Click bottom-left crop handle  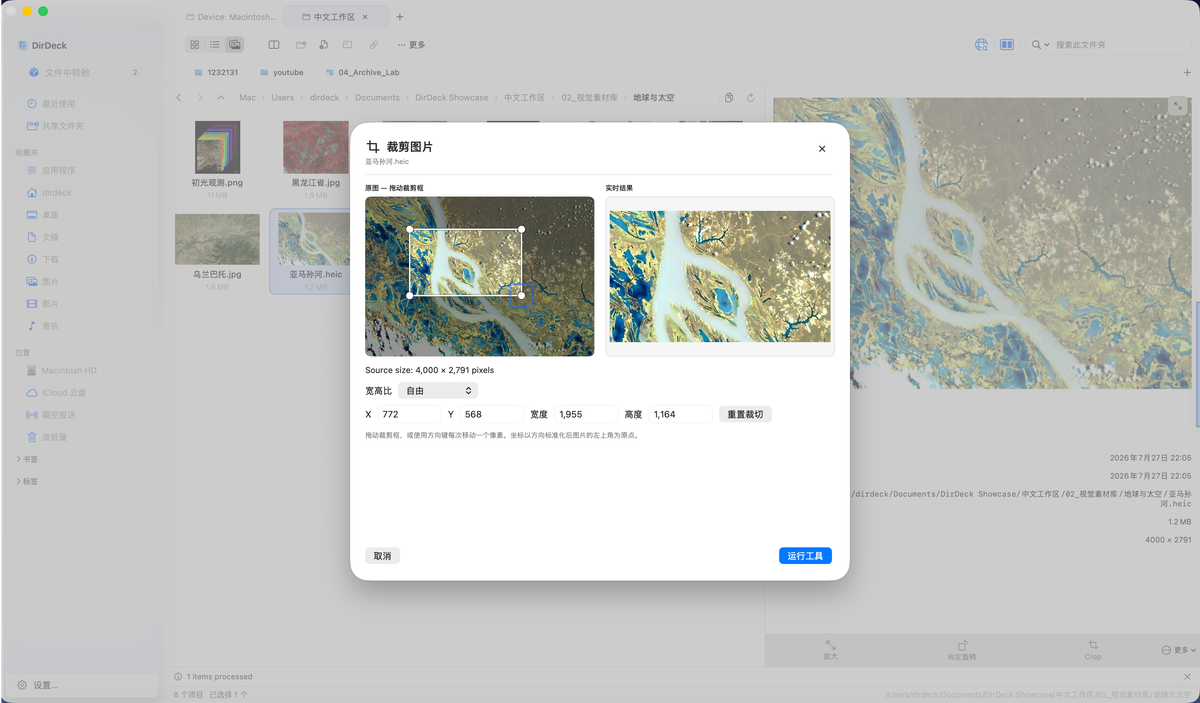coord(410,295)
